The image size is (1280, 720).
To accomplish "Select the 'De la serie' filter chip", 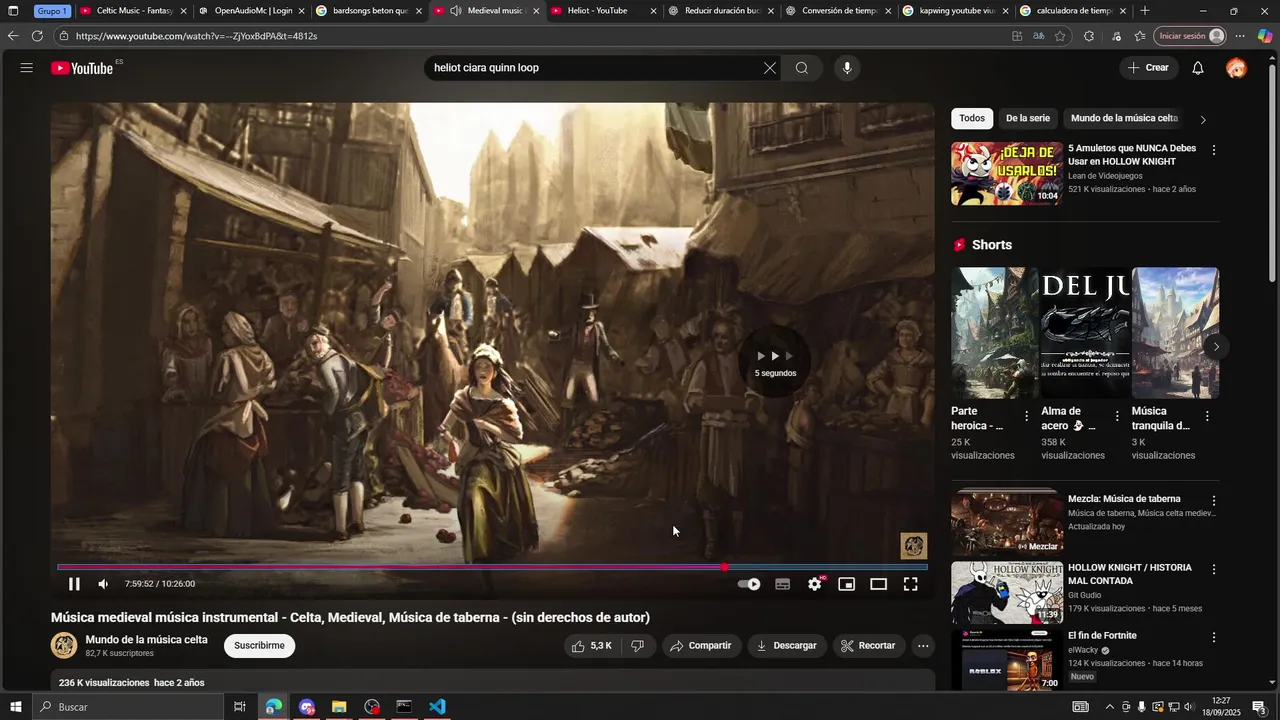I will (x=1028, y=118).
